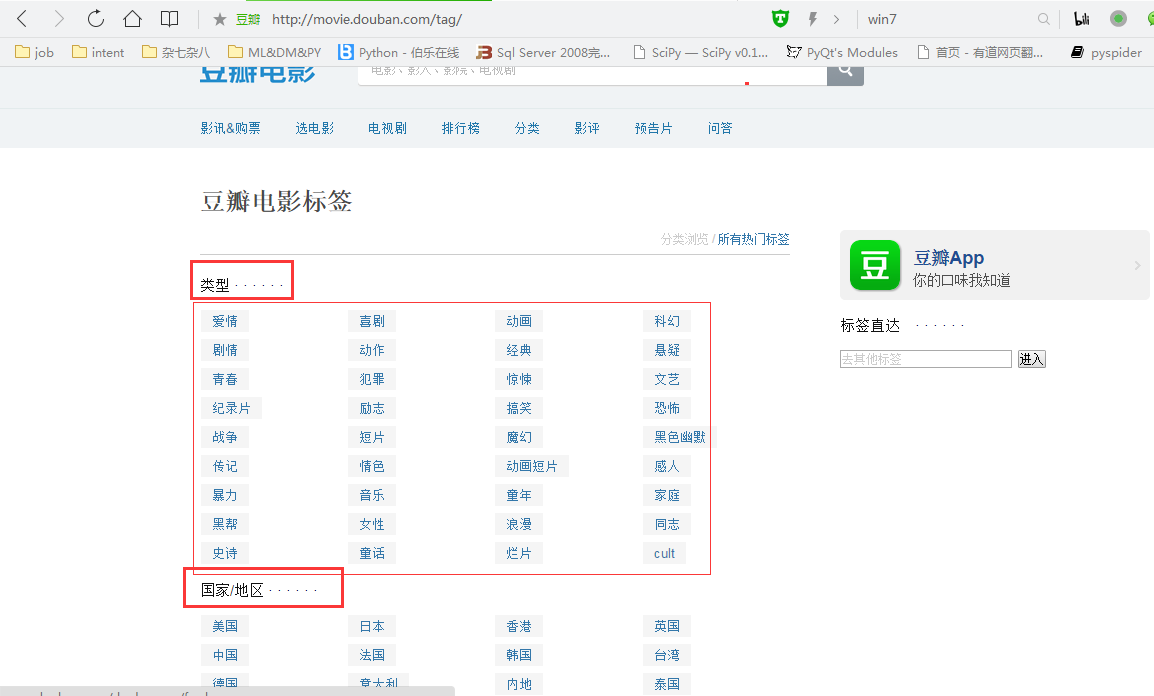This screenshot has height=696, width=1154.
Task: Open the 纪录片 tag
Action: click(231, 408)
